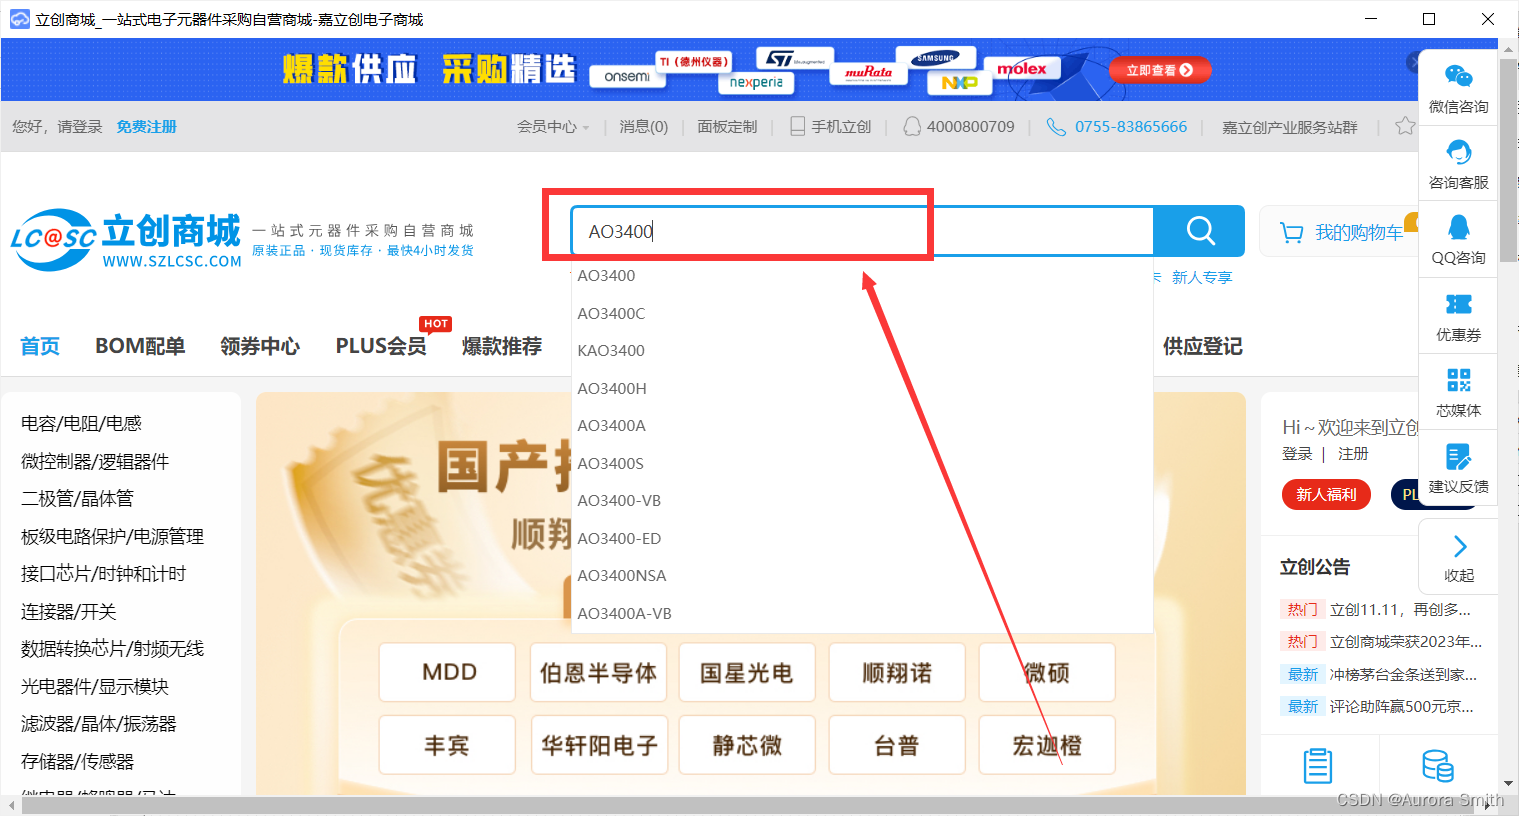Click the clipboard document icon bottom right
Screen dimensions: 1519x816
click(1318, 766)
